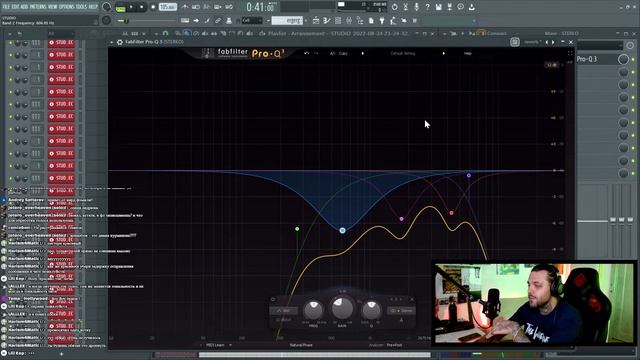Toggle the Pro-Q 3 slot enable LED
Viewport: 640px width, 360px height.
click(x=633, y=60)
